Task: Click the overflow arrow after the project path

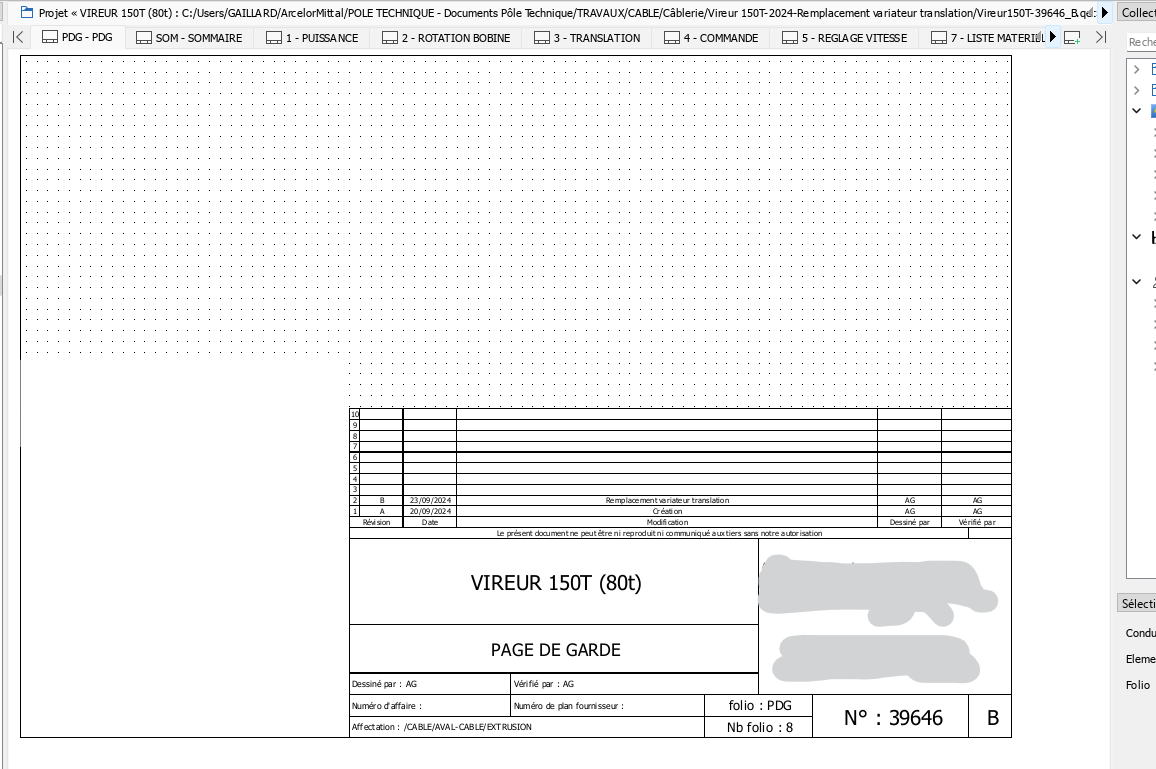Action: pyautogui.click(x=1105, y=13)
